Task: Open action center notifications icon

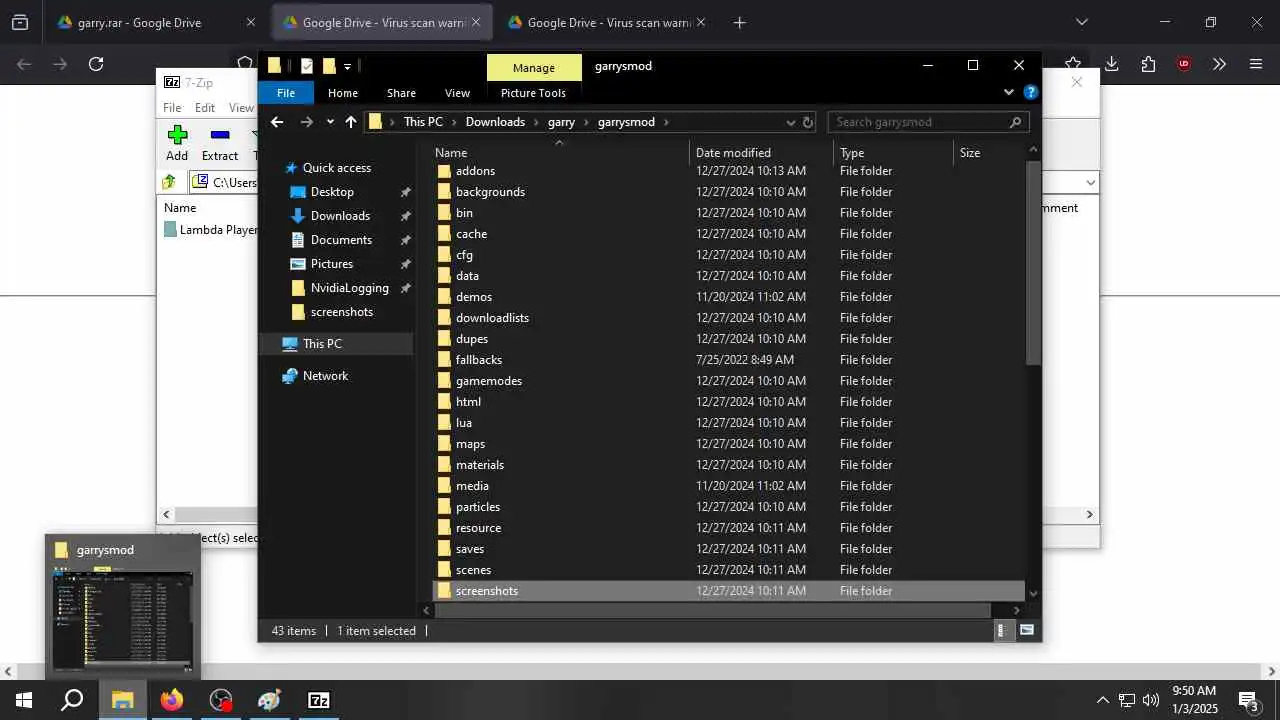Action: click(x=1248, y=700)
